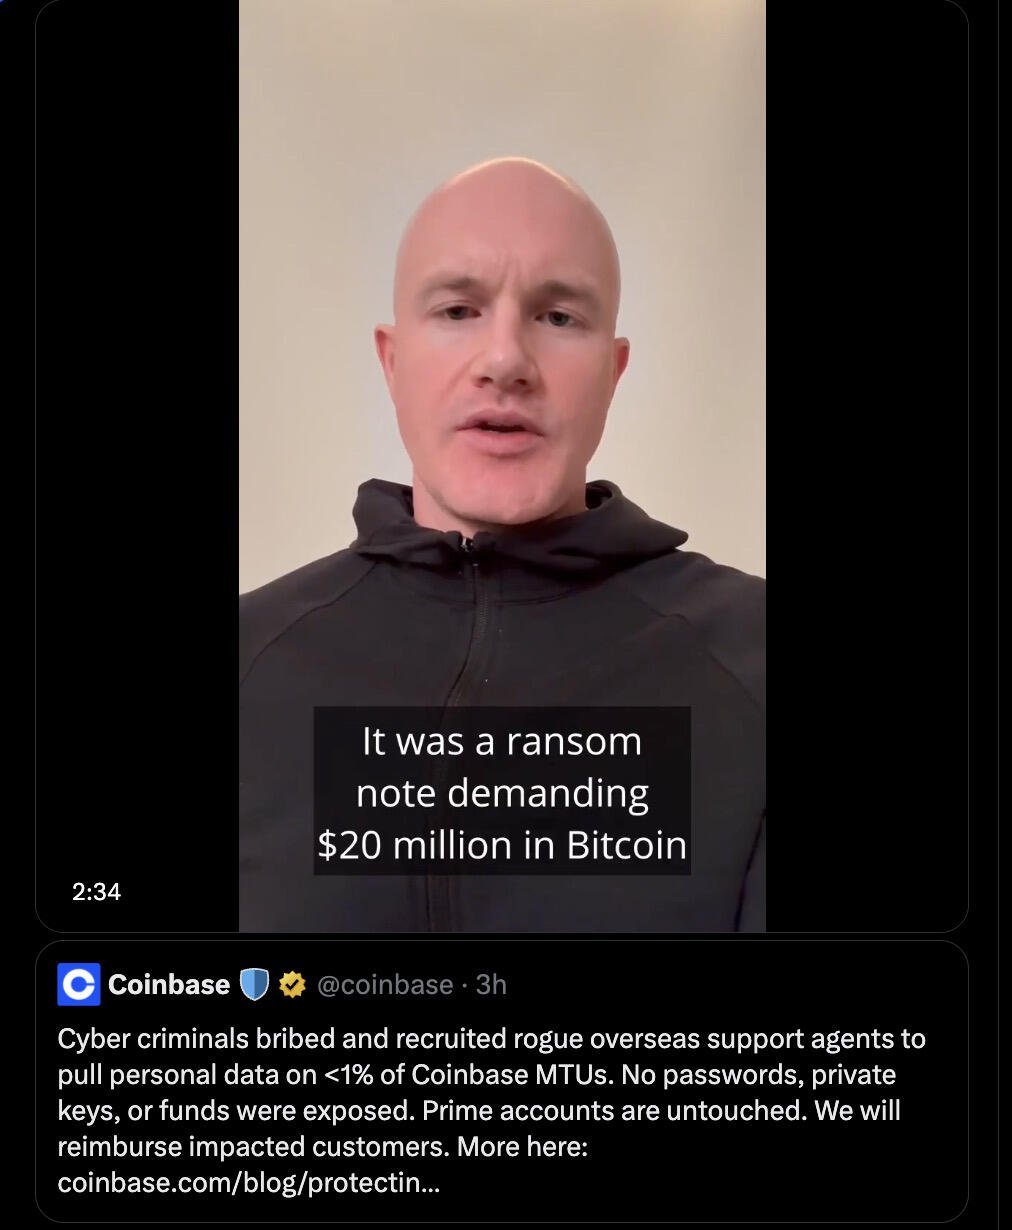Click the caption line 'It was a ransom'
The width and height of the screenshot is (1012, 1230).
point(502,741)
